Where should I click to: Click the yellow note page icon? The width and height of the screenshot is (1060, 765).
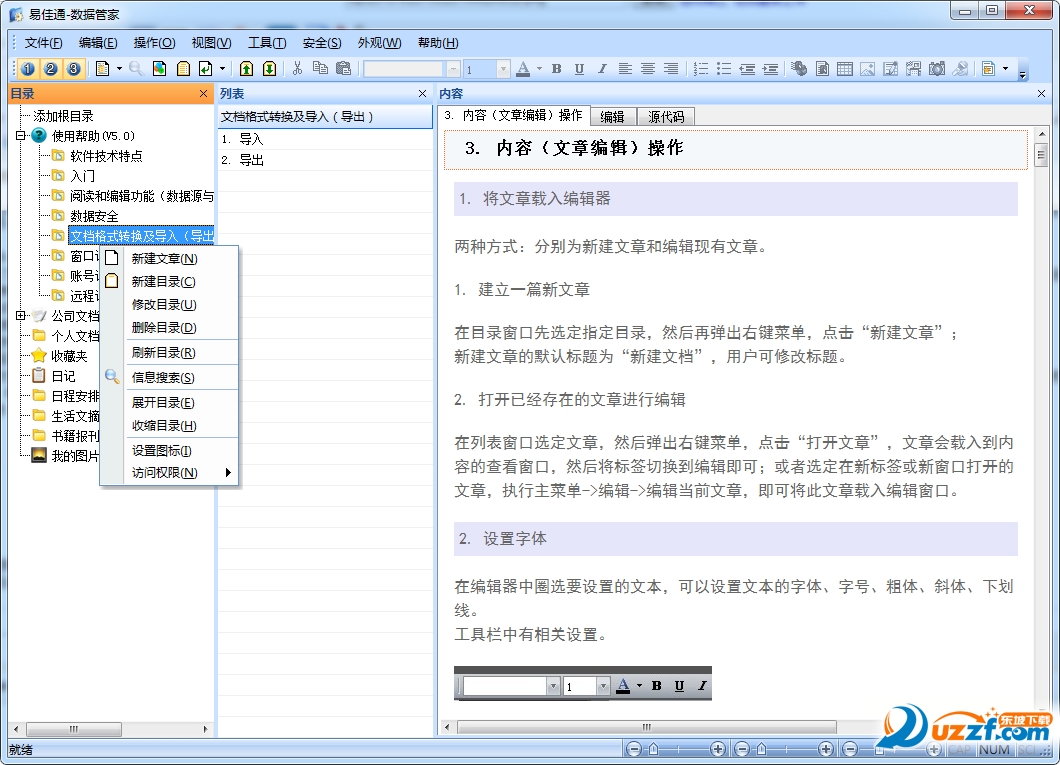tap(989, 68)
